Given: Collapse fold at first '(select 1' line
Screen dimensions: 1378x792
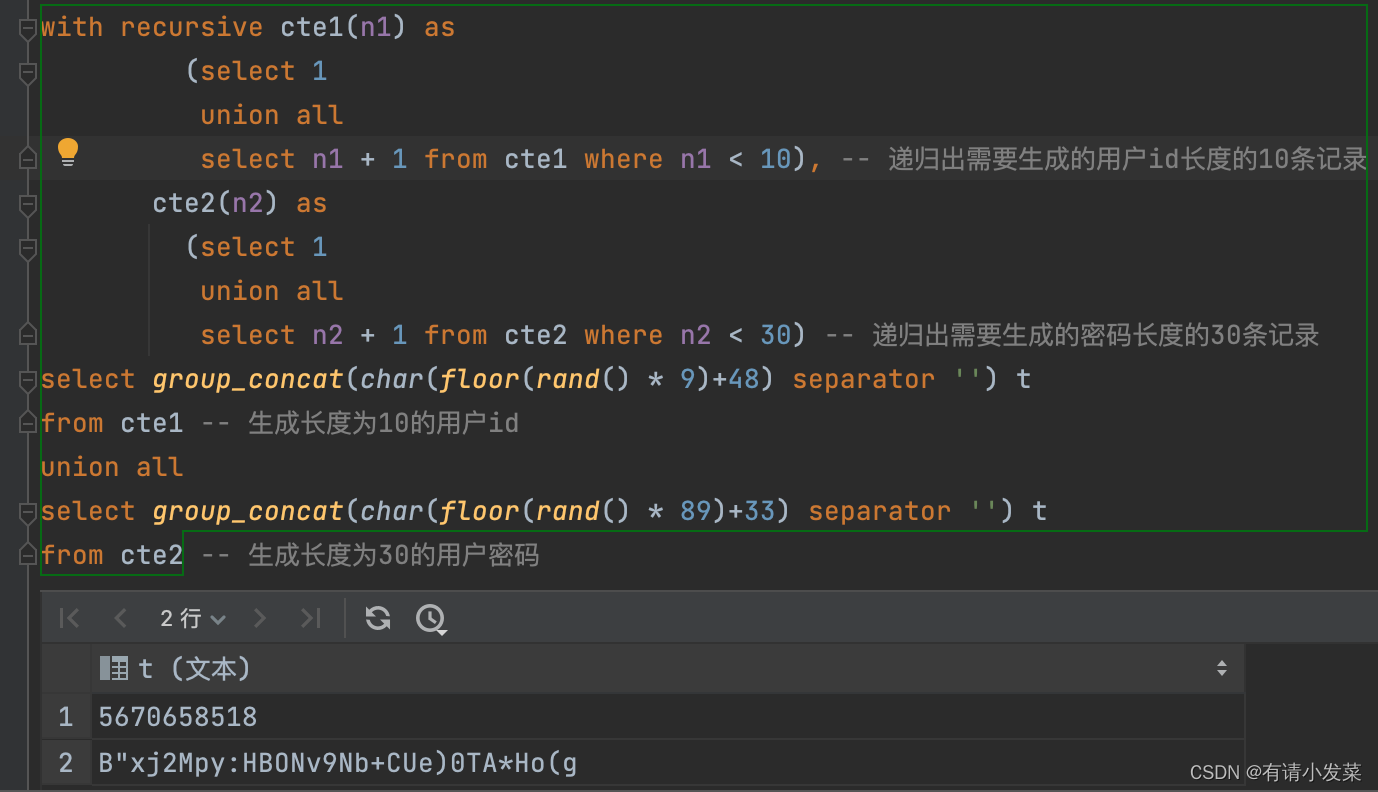Looking at the screenshot, I should click(28, 72).
